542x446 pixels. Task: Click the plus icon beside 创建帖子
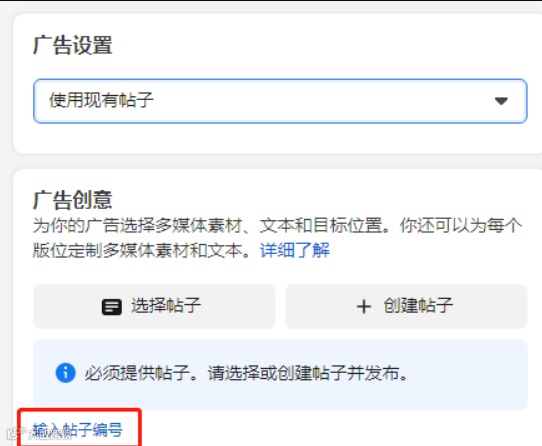(364, 307)
